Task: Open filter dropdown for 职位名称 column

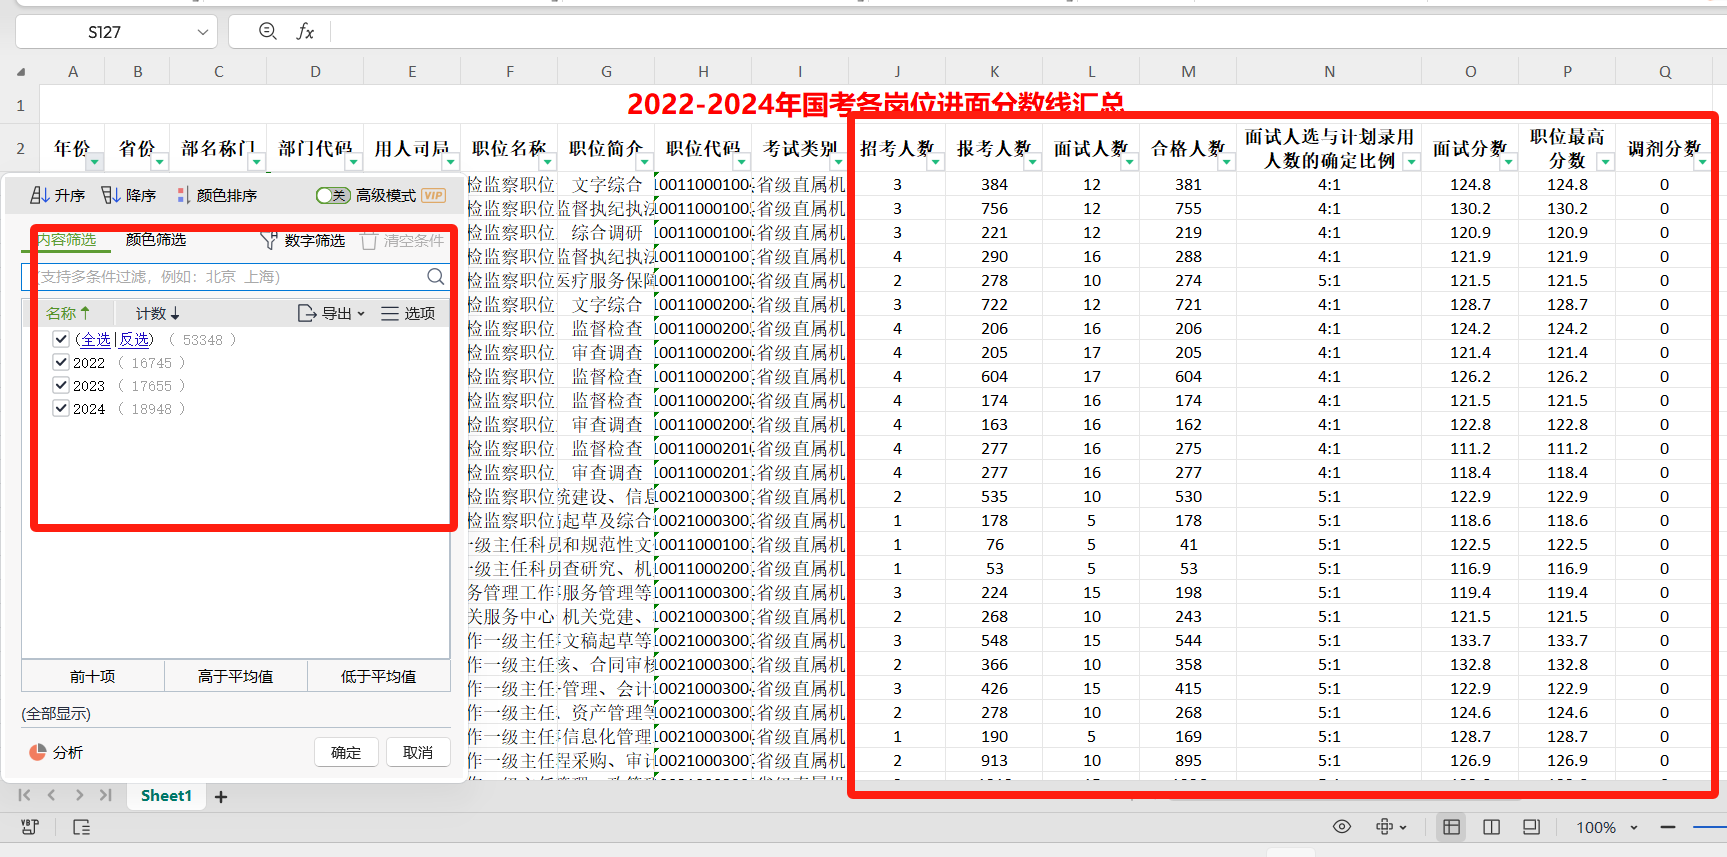Action: click(548, 161)
